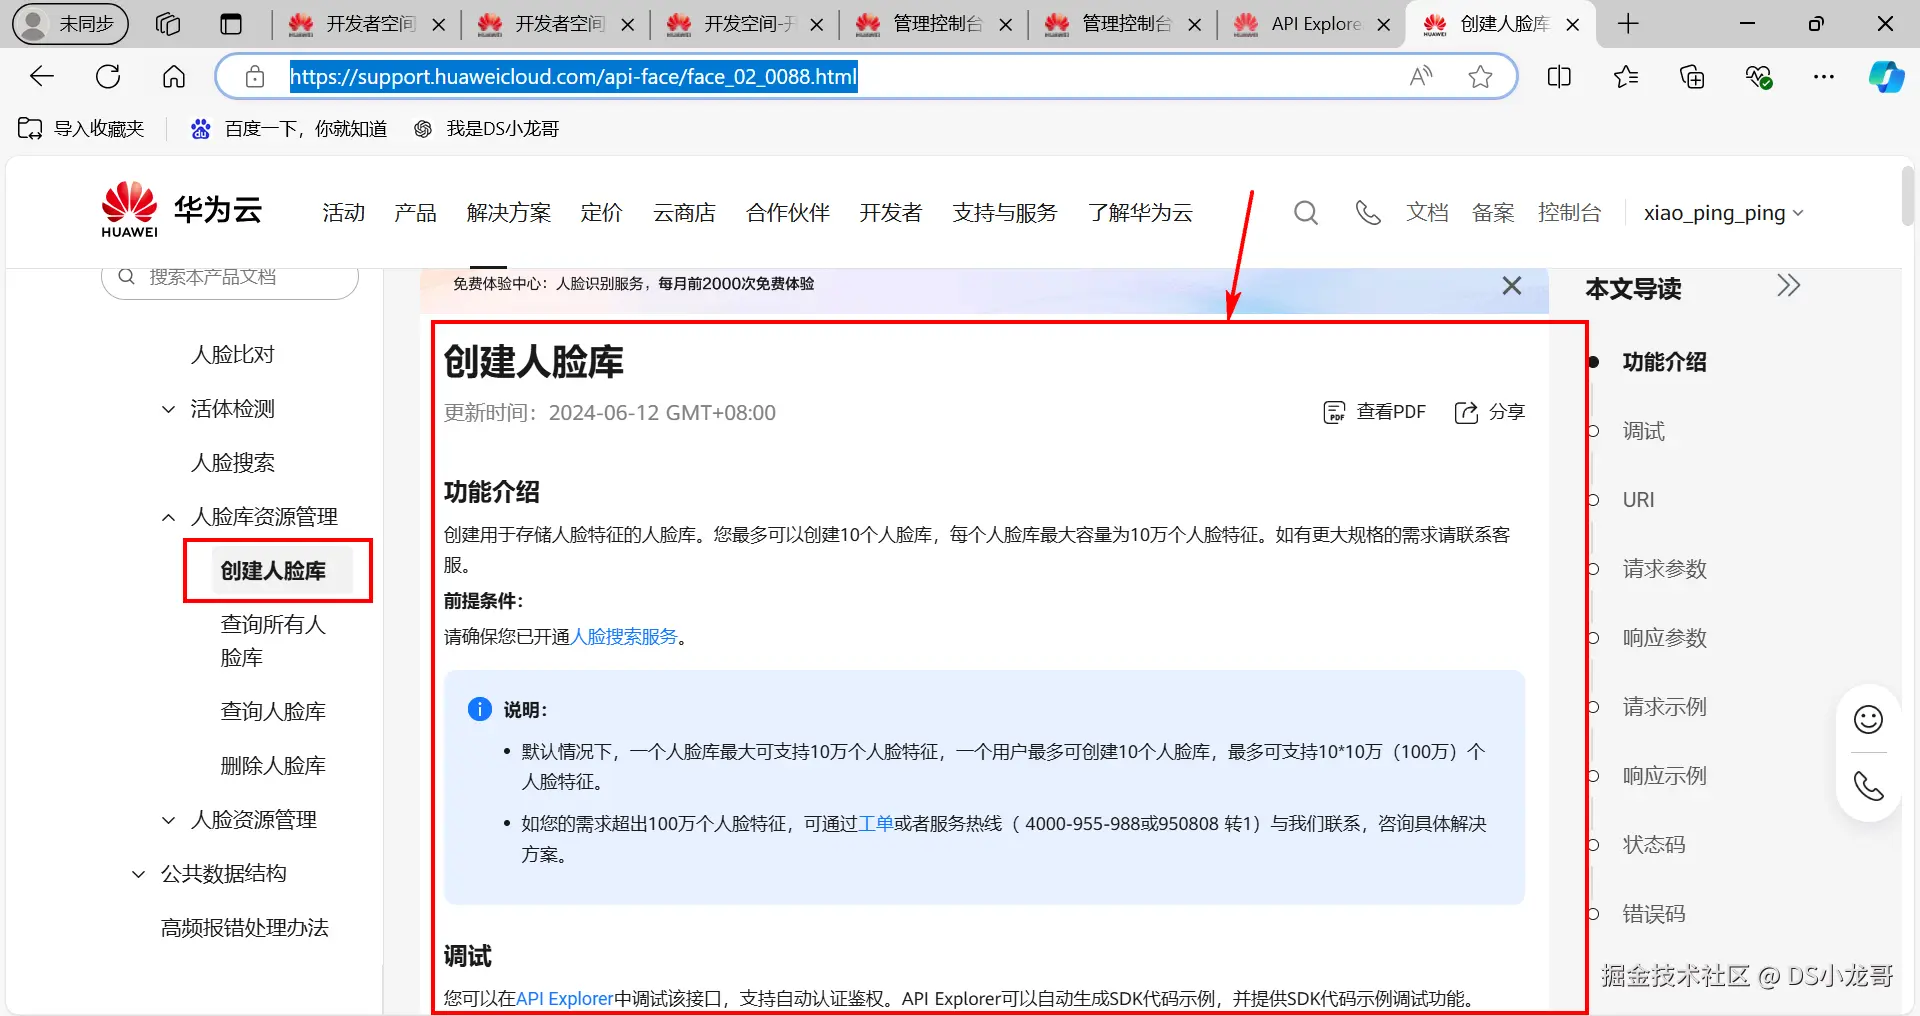The height and width of the screenshot is (1016, 1920).
Task: Collapse the 本文导读 panel with double chevron
Action: (x=1788, y=286)
